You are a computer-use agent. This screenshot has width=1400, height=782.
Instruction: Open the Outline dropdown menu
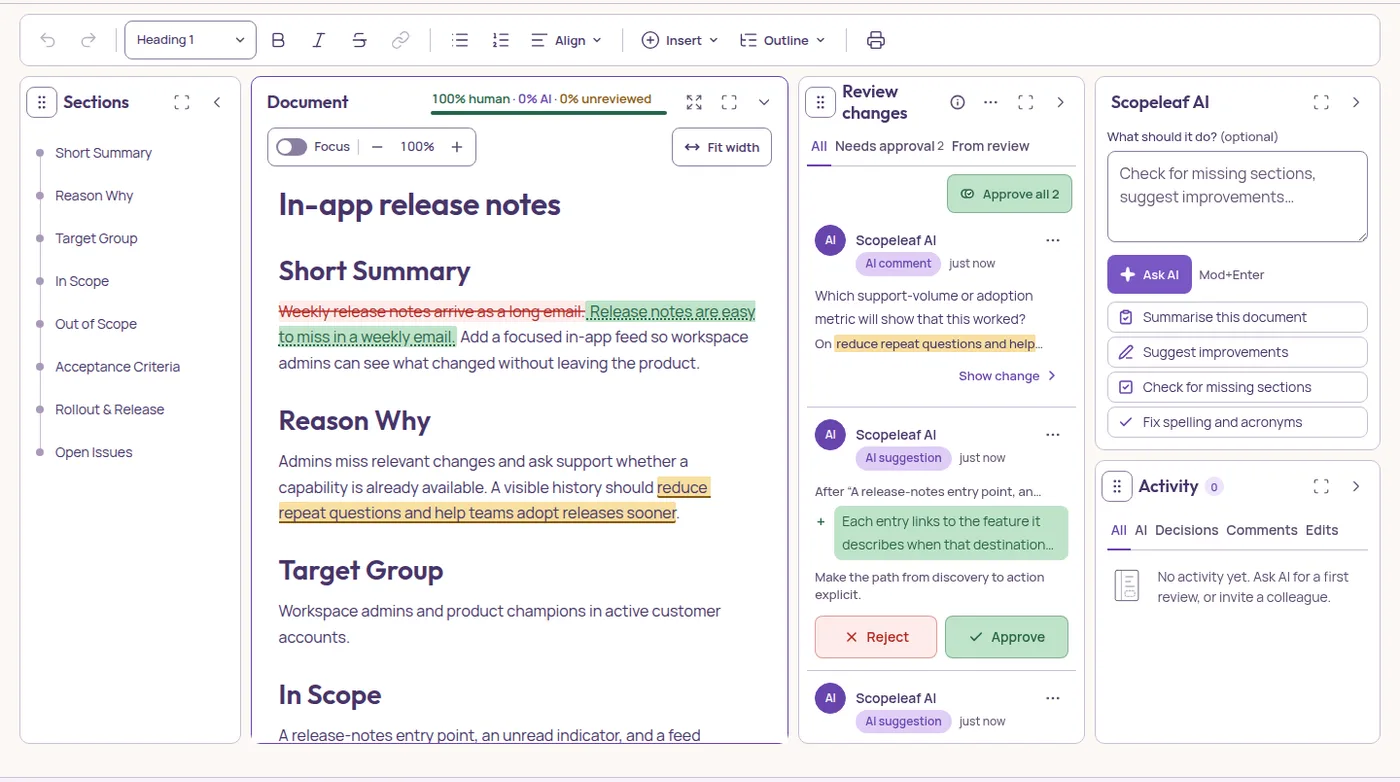coord(782,40)
